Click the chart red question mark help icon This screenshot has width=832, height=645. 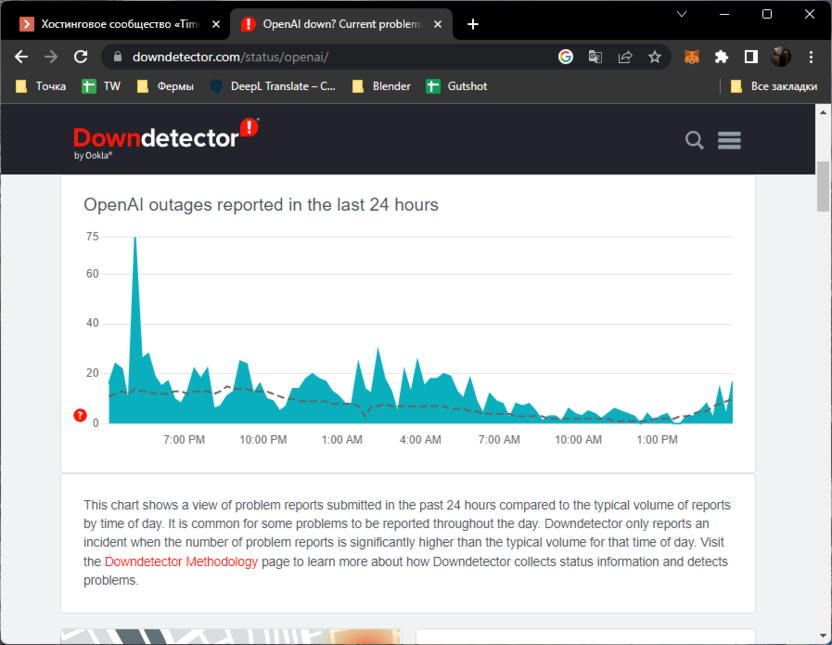click(80, 415)
